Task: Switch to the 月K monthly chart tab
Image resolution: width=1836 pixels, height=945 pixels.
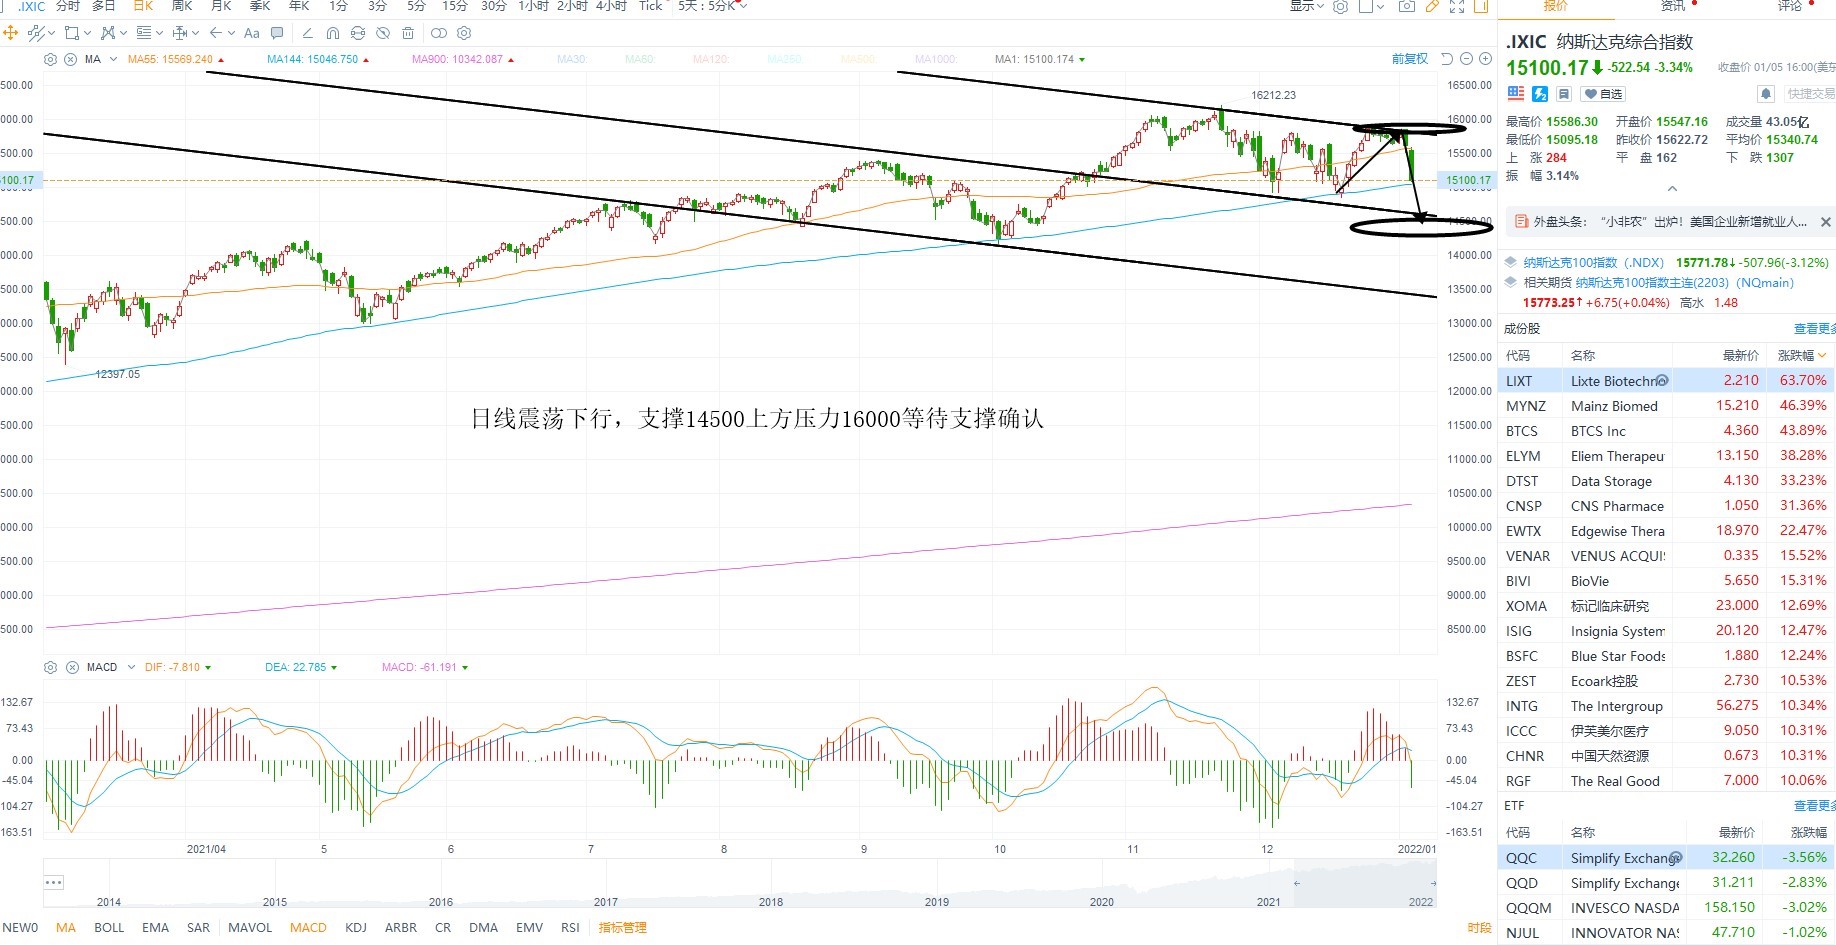Action: pyautogui.click(x=221, y=6)
